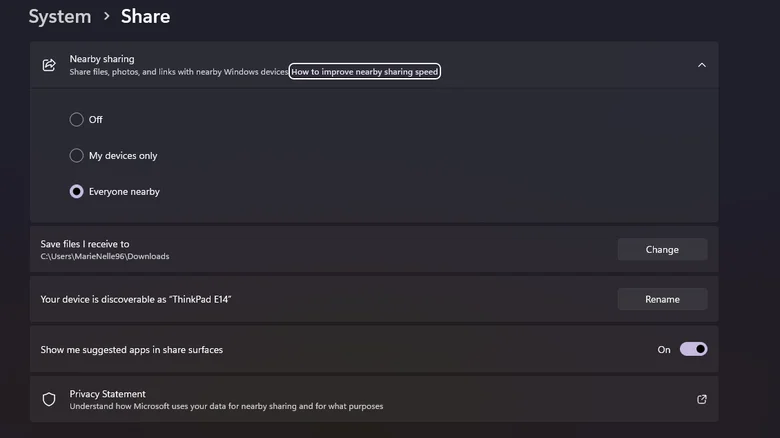Click the Nearby sharing heading text
Screen dimensions: 780x438
point(102,59)
